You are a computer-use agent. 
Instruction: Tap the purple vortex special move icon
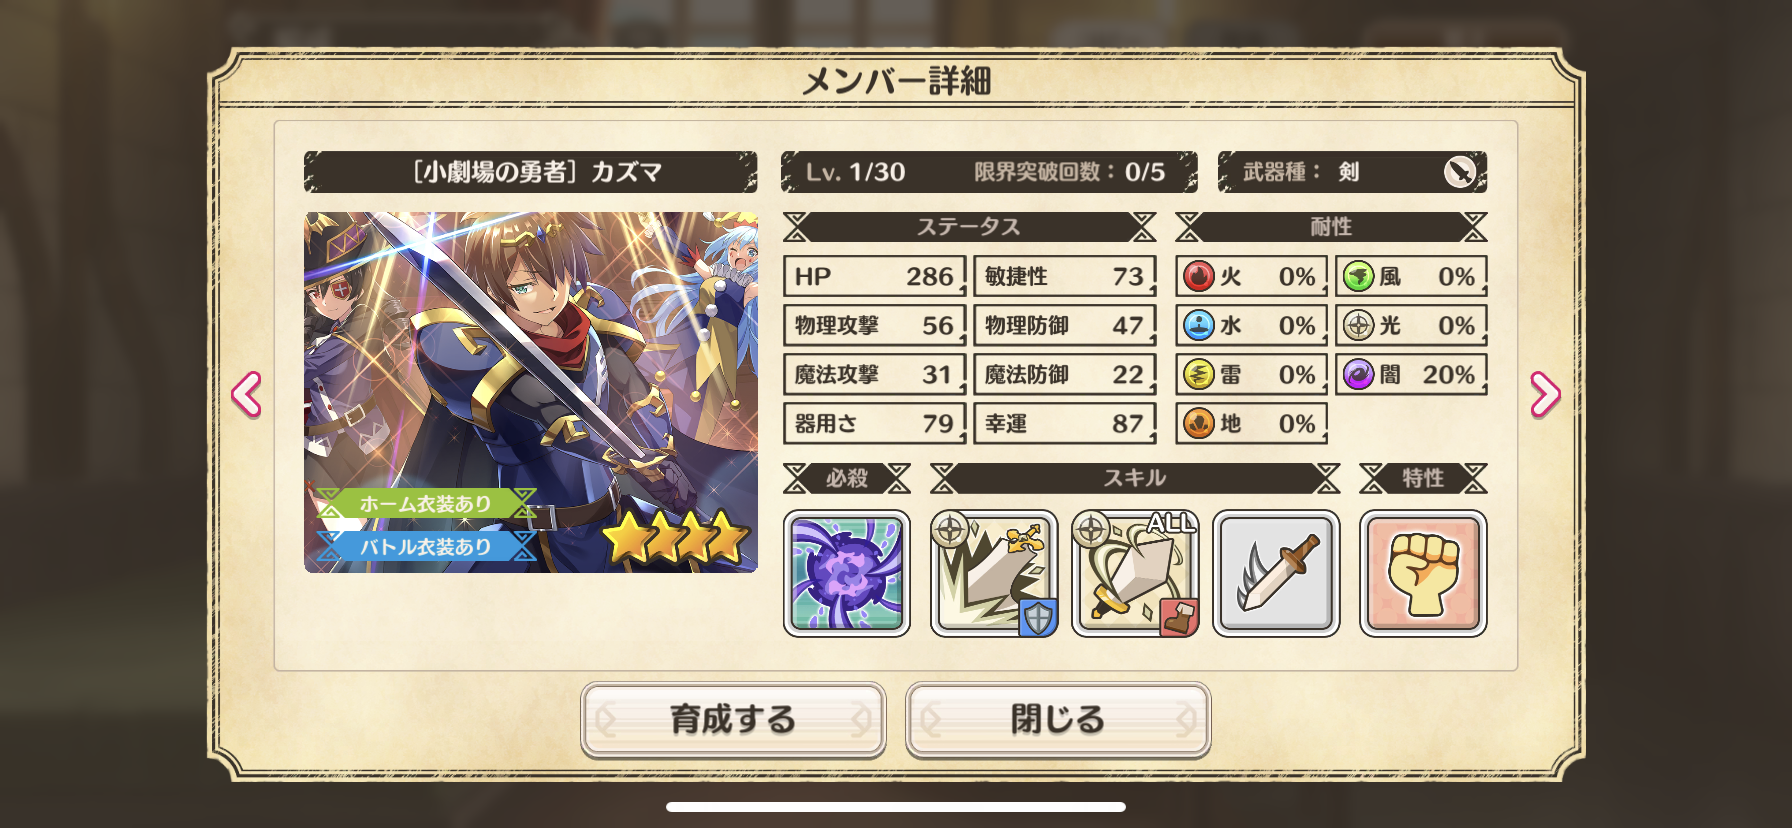[x=846, y=574]
